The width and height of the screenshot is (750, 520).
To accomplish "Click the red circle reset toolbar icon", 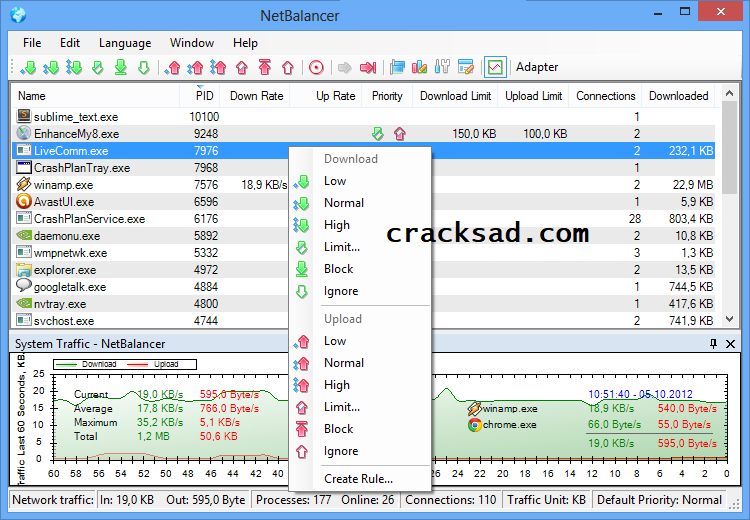I will coord(316,67).
